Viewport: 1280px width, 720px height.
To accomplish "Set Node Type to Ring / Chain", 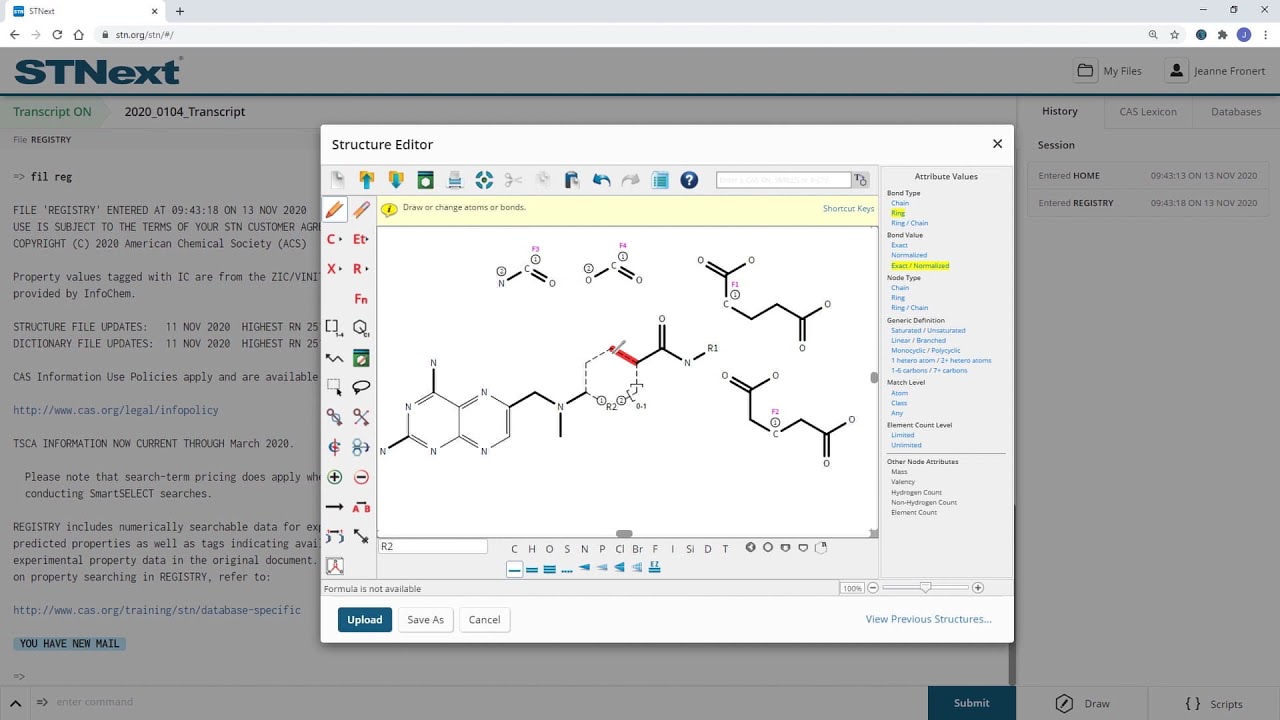I will (910, 308).
